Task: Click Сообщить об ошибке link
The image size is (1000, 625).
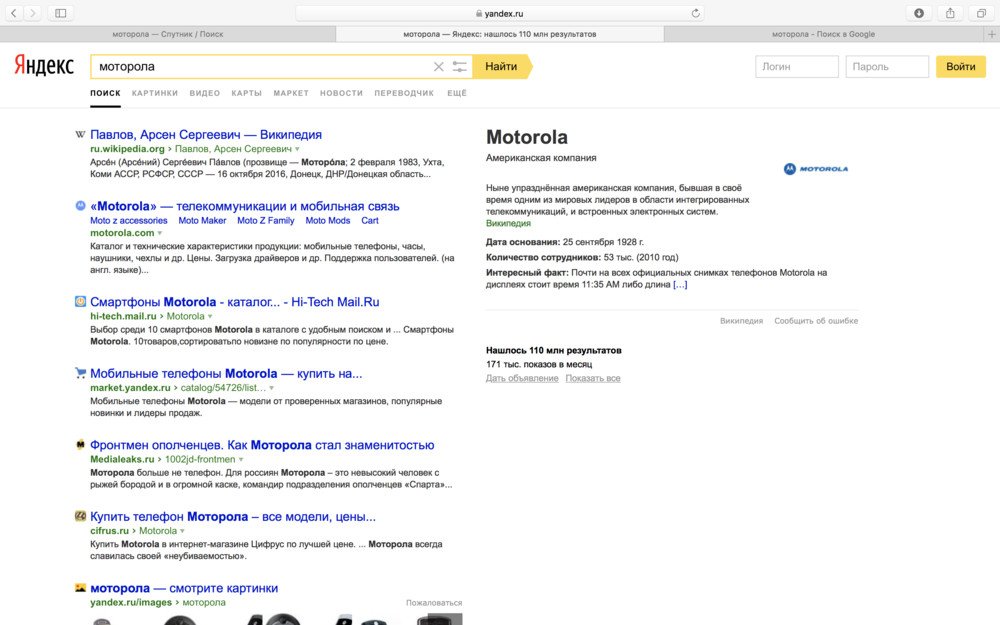Action: [x=816, y=321]
